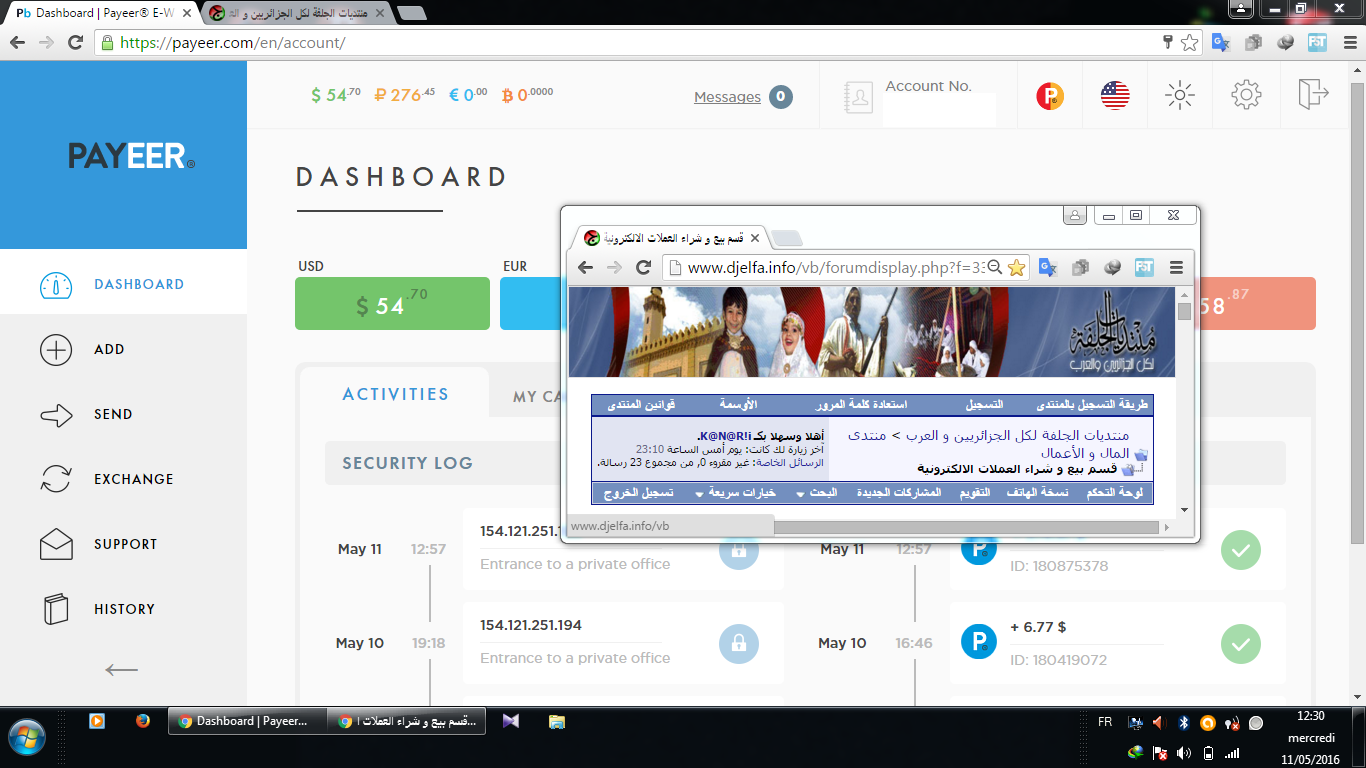1366x768 pixels.
Task: Expand the البحث dropdown menu
Action: pos(817,493)
